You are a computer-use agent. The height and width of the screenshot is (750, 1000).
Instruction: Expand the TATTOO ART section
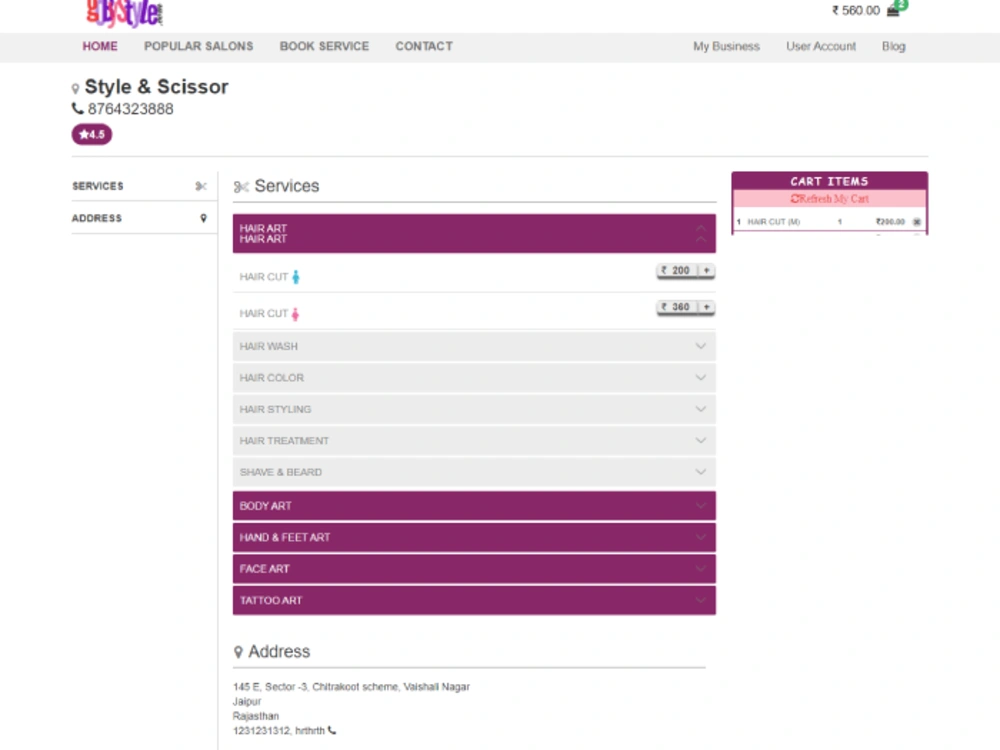[x=474, y=600]
